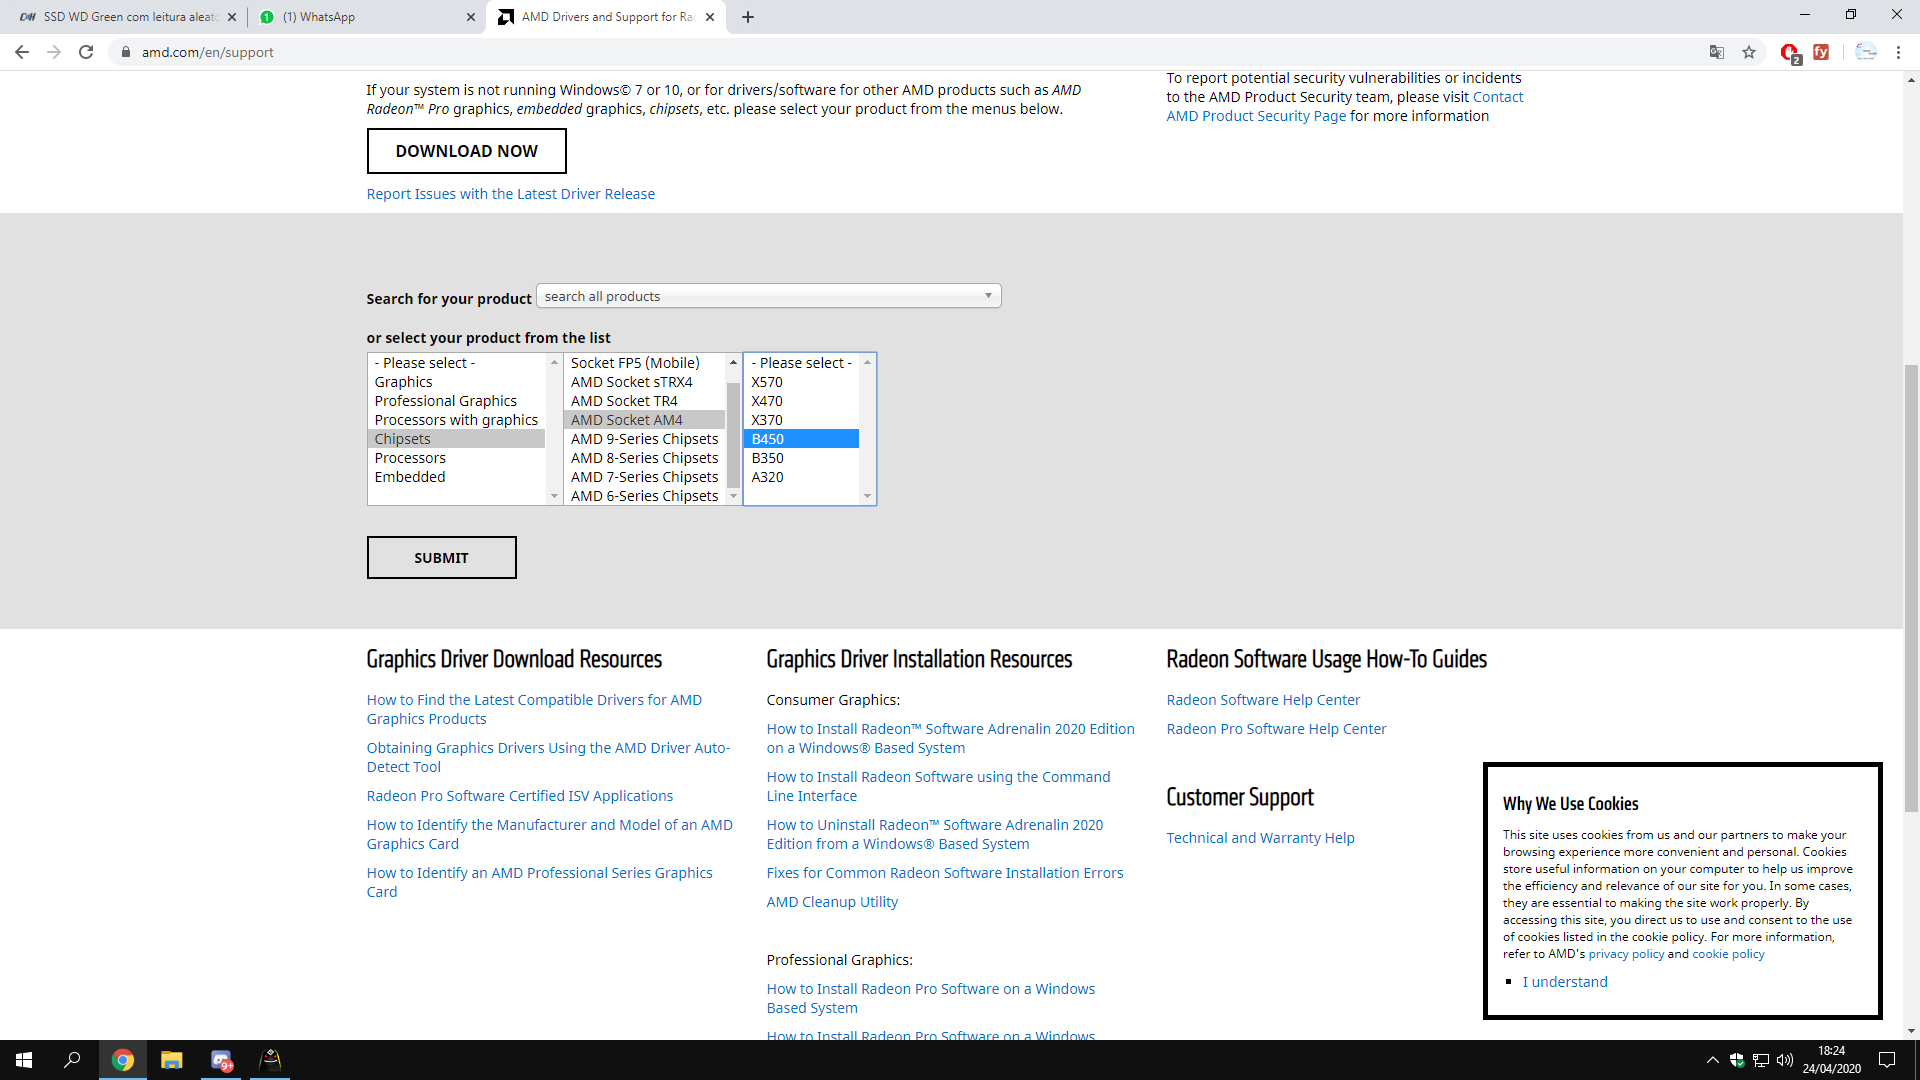This screenshot has width=1920, height=1080.
Task: Select the AMD Drivers and Support tab
Action: (x=605, y=17)
